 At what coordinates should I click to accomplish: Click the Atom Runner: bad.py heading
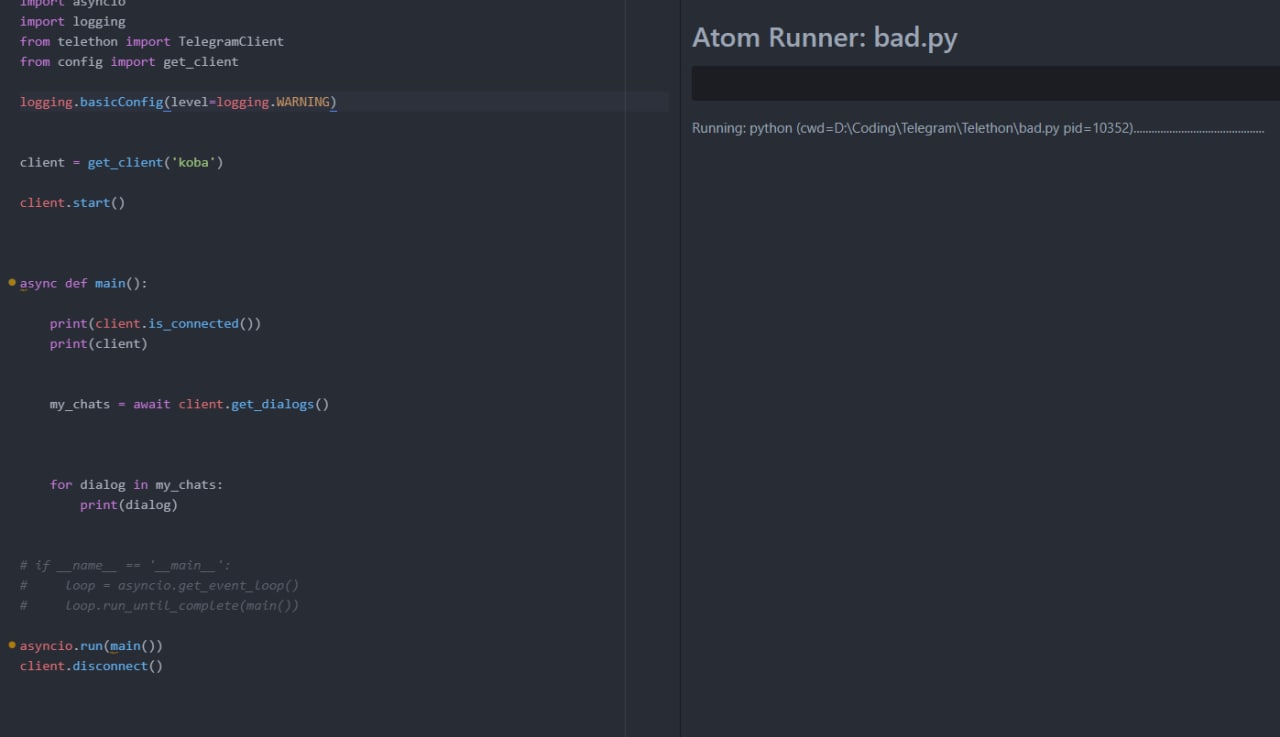coord(824,38)
